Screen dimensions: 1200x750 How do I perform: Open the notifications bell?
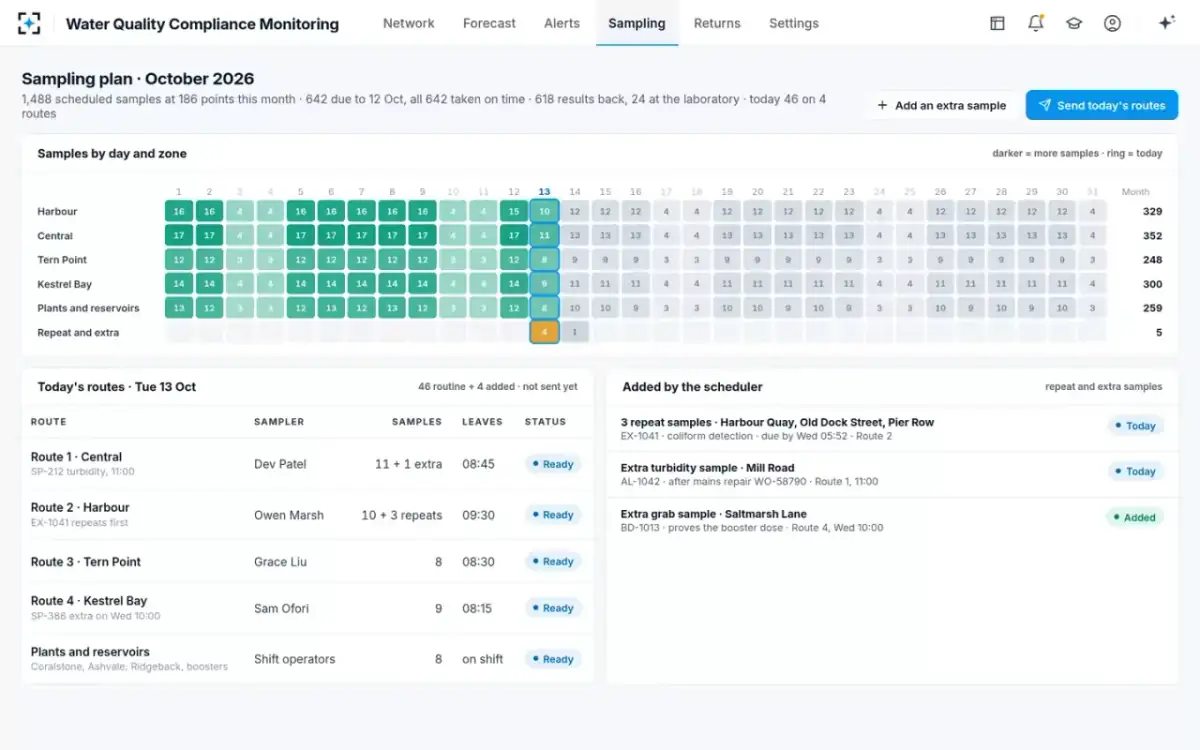pyautogui.click(x=1036, y=23)
